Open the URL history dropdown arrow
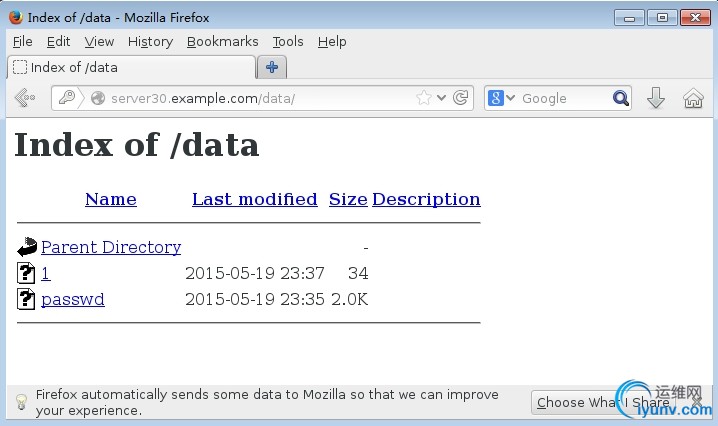The image size is (718, 426). 441,98
